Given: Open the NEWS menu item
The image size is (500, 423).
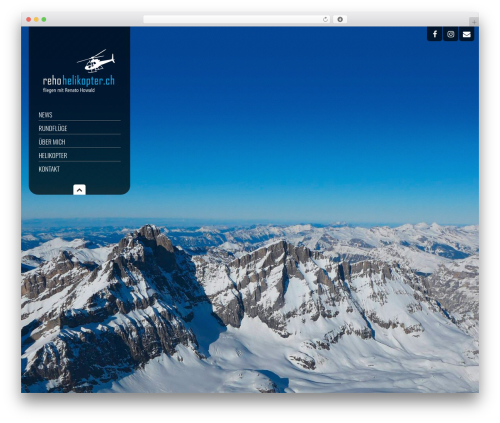Looking at the screenshot, I should (45, 115).
